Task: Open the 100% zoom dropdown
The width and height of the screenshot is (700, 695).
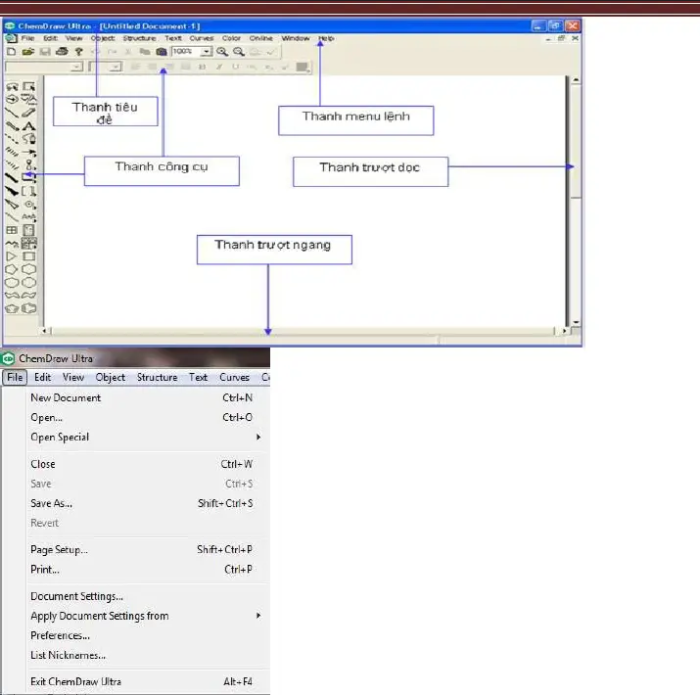Action: click(x=206, y=52)
